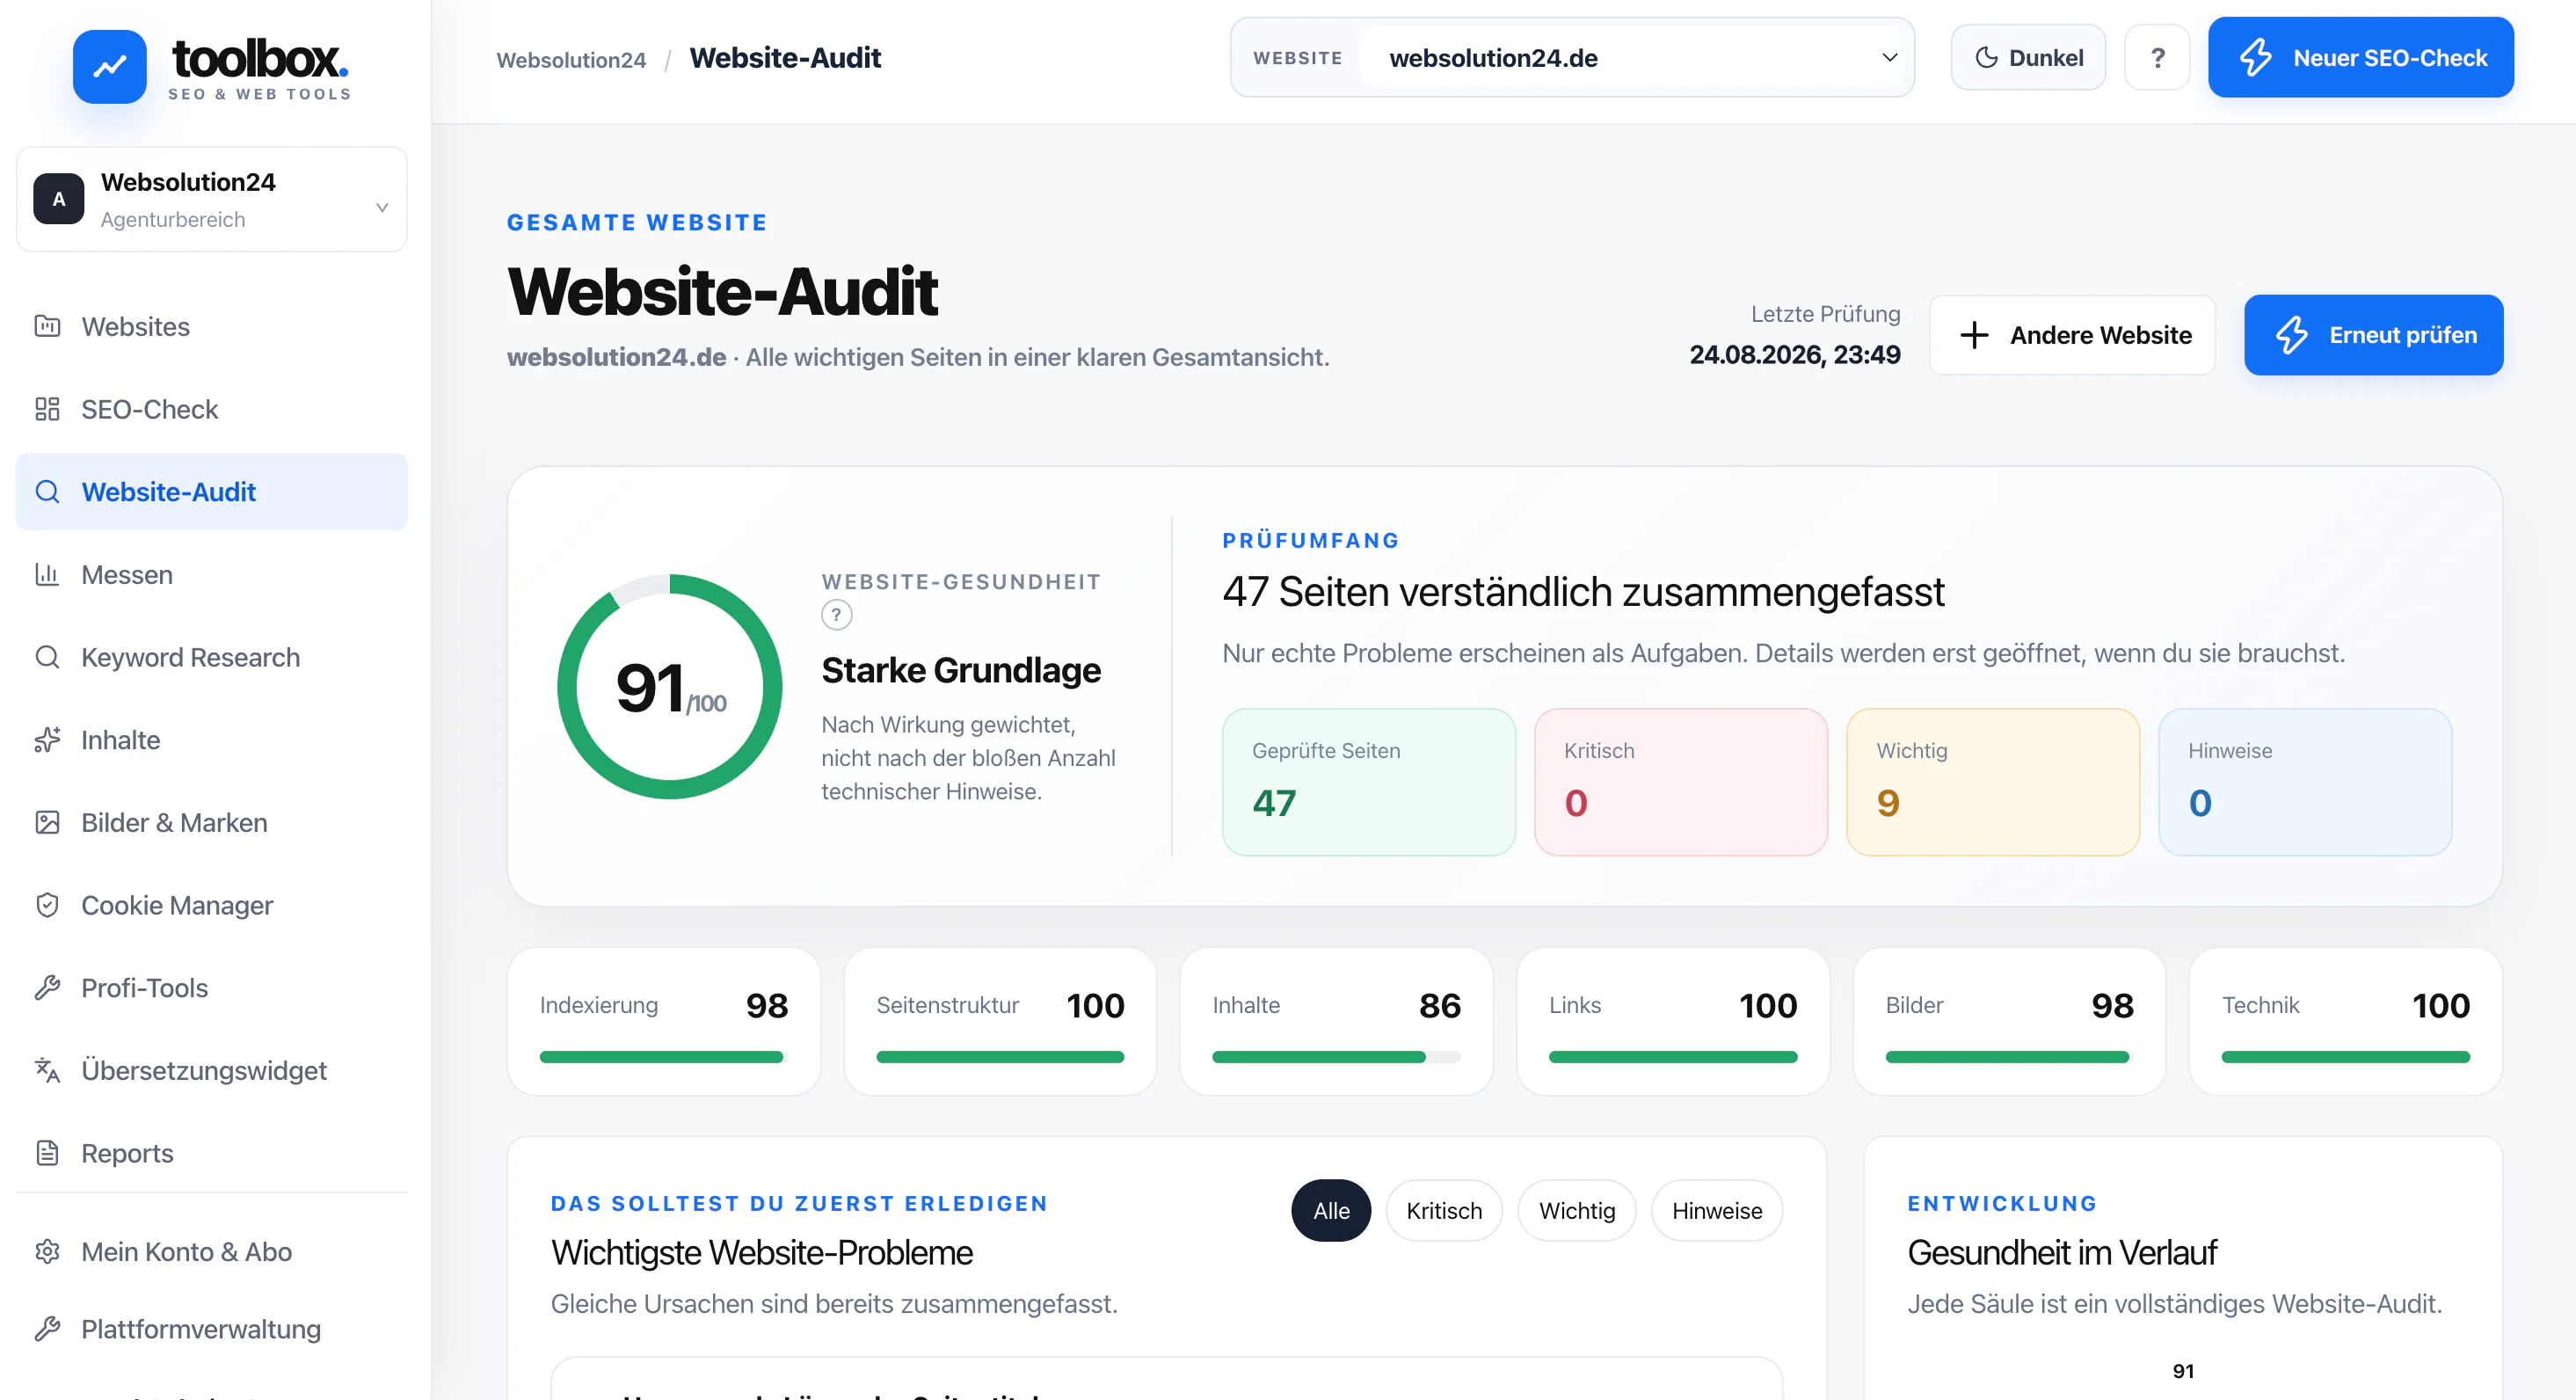Filter problems by Alle
The image size is (2576, 1400).
pyautogui.click(x=1331, y=1211)
